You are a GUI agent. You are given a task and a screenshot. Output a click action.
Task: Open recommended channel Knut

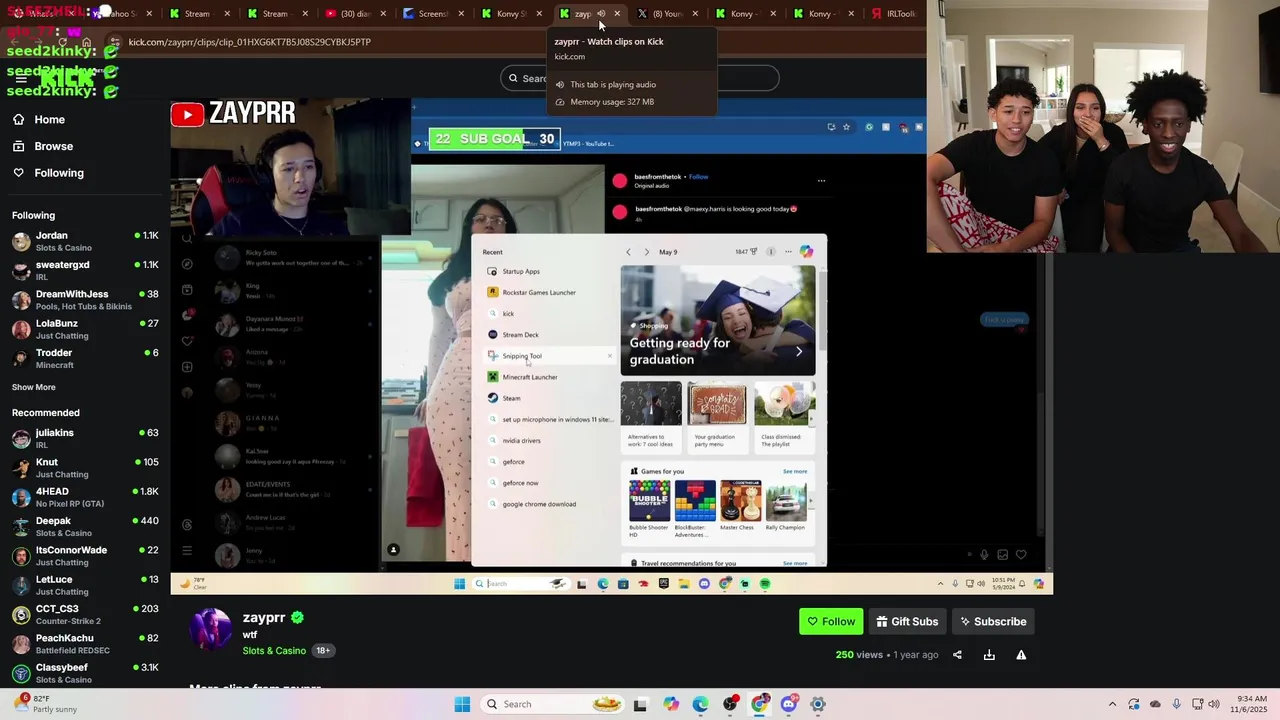[85, 468]
